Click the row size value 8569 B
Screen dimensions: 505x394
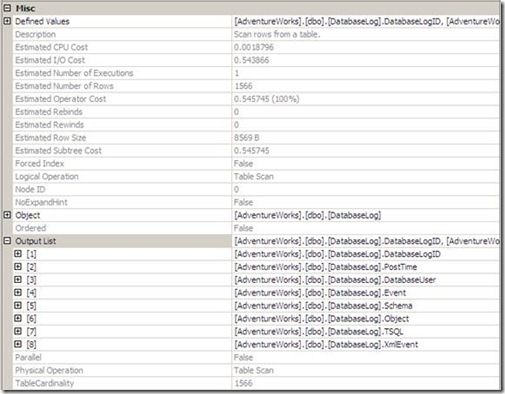pos(246,138)
